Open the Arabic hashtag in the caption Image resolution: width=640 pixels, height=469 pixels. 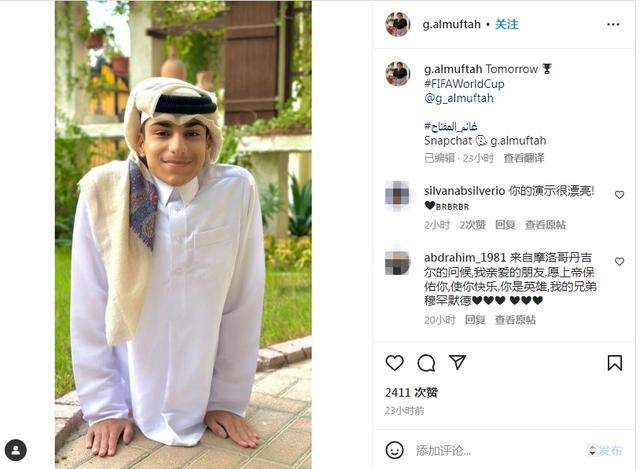point(451,126)
